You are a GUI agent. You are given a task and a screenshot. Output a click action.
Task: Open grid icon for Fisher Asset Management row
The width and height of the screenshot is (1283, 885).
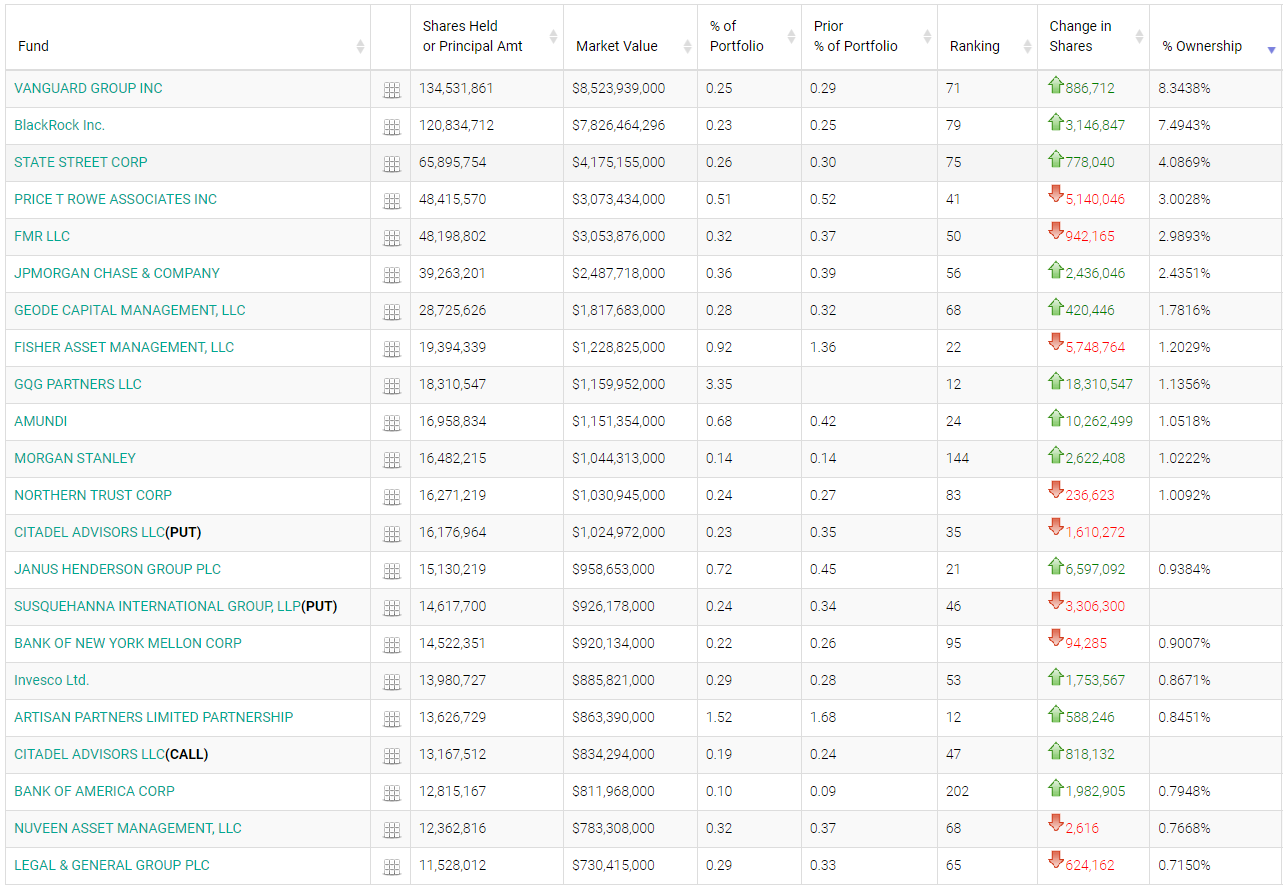[391, 349]
